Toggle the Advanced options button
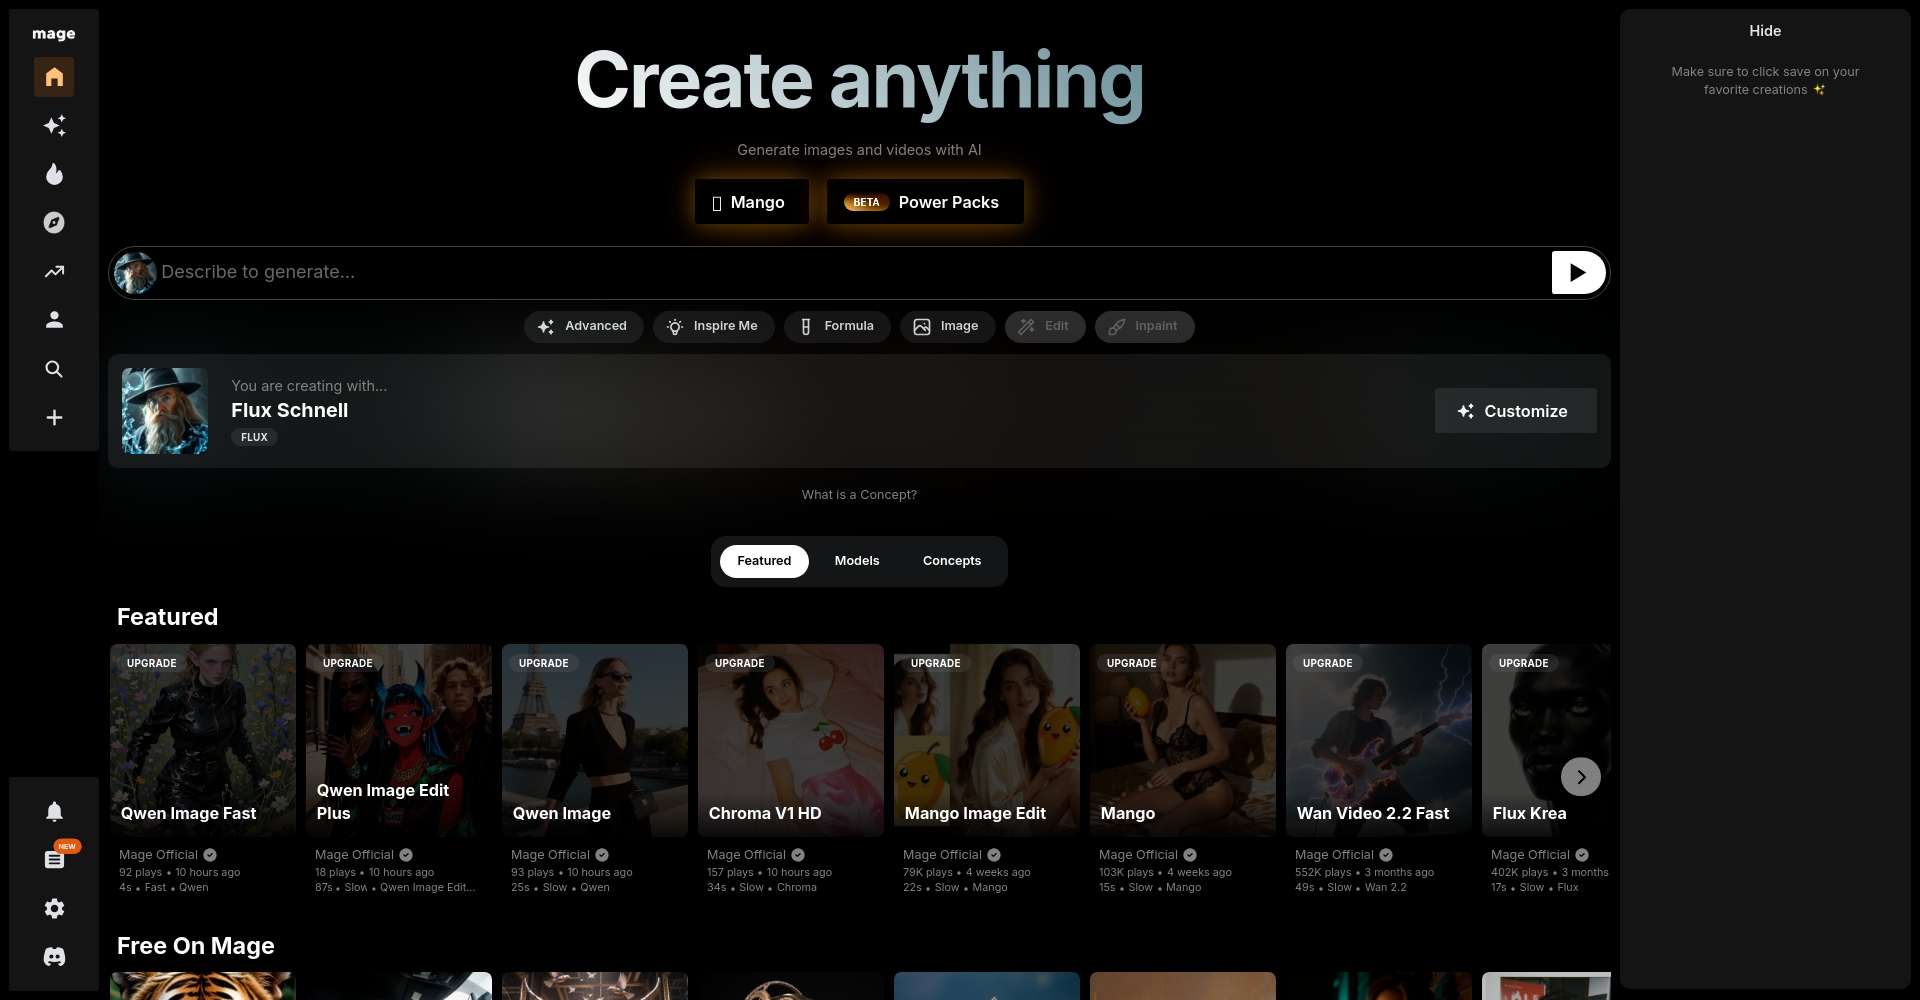This screenshot has height=1000, width=1920. [583, 326]
